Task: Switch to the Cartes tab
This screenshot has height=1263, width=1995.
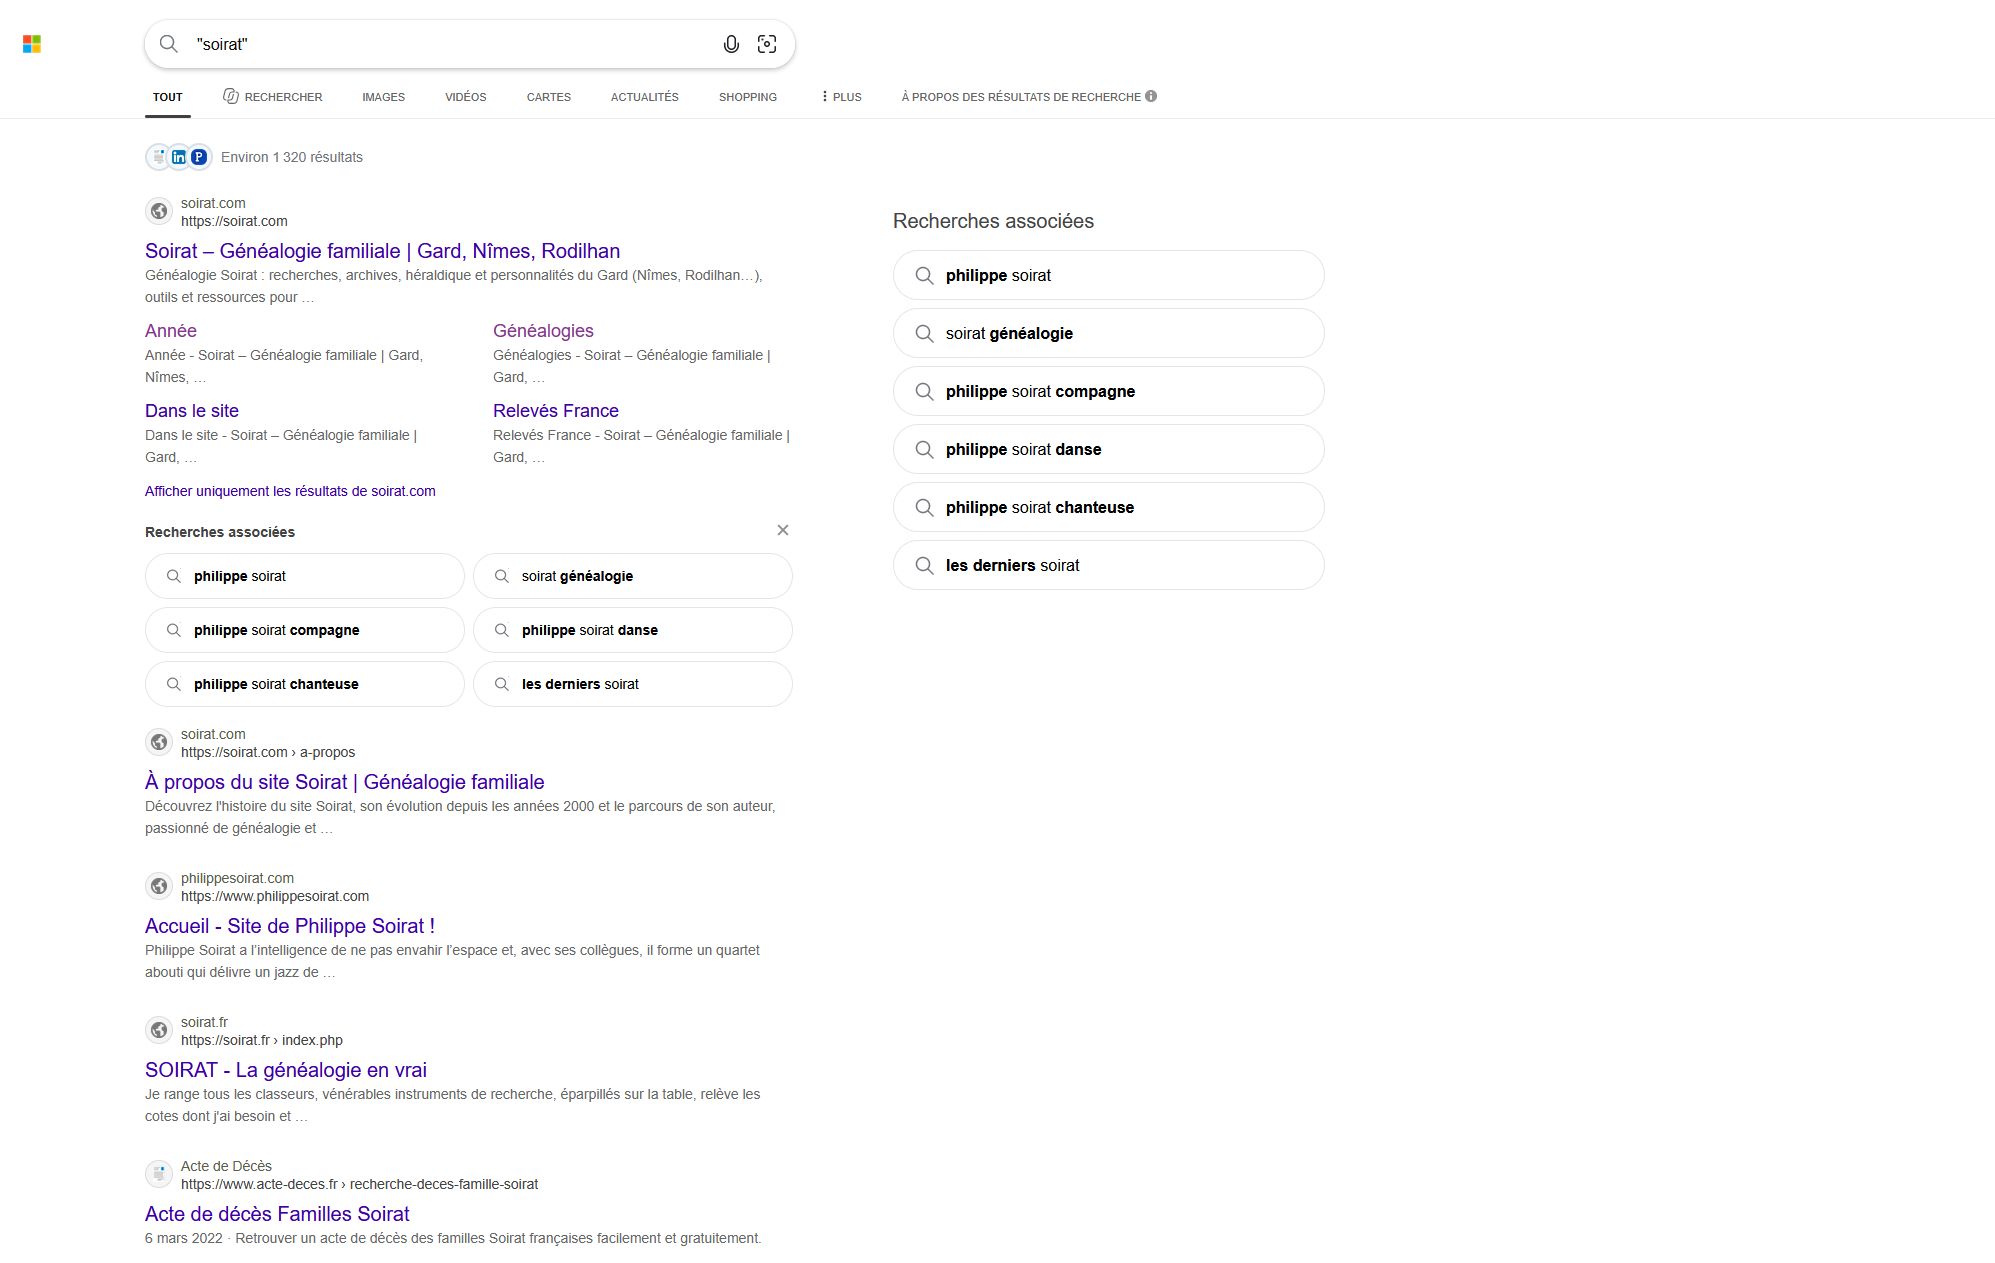Action: pyautogui.click(x=549, y=97)
